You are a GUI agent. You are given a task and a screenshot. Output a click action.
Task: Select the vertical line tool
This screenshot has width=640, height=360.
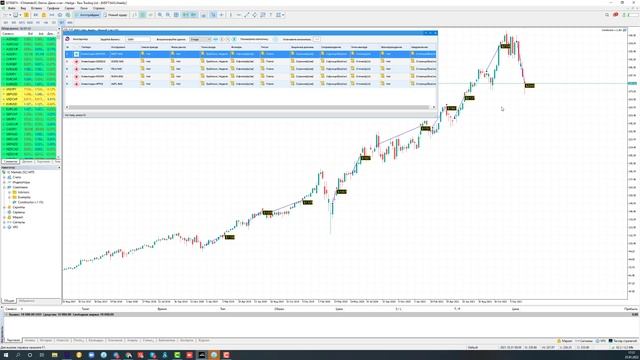[231, 15]
